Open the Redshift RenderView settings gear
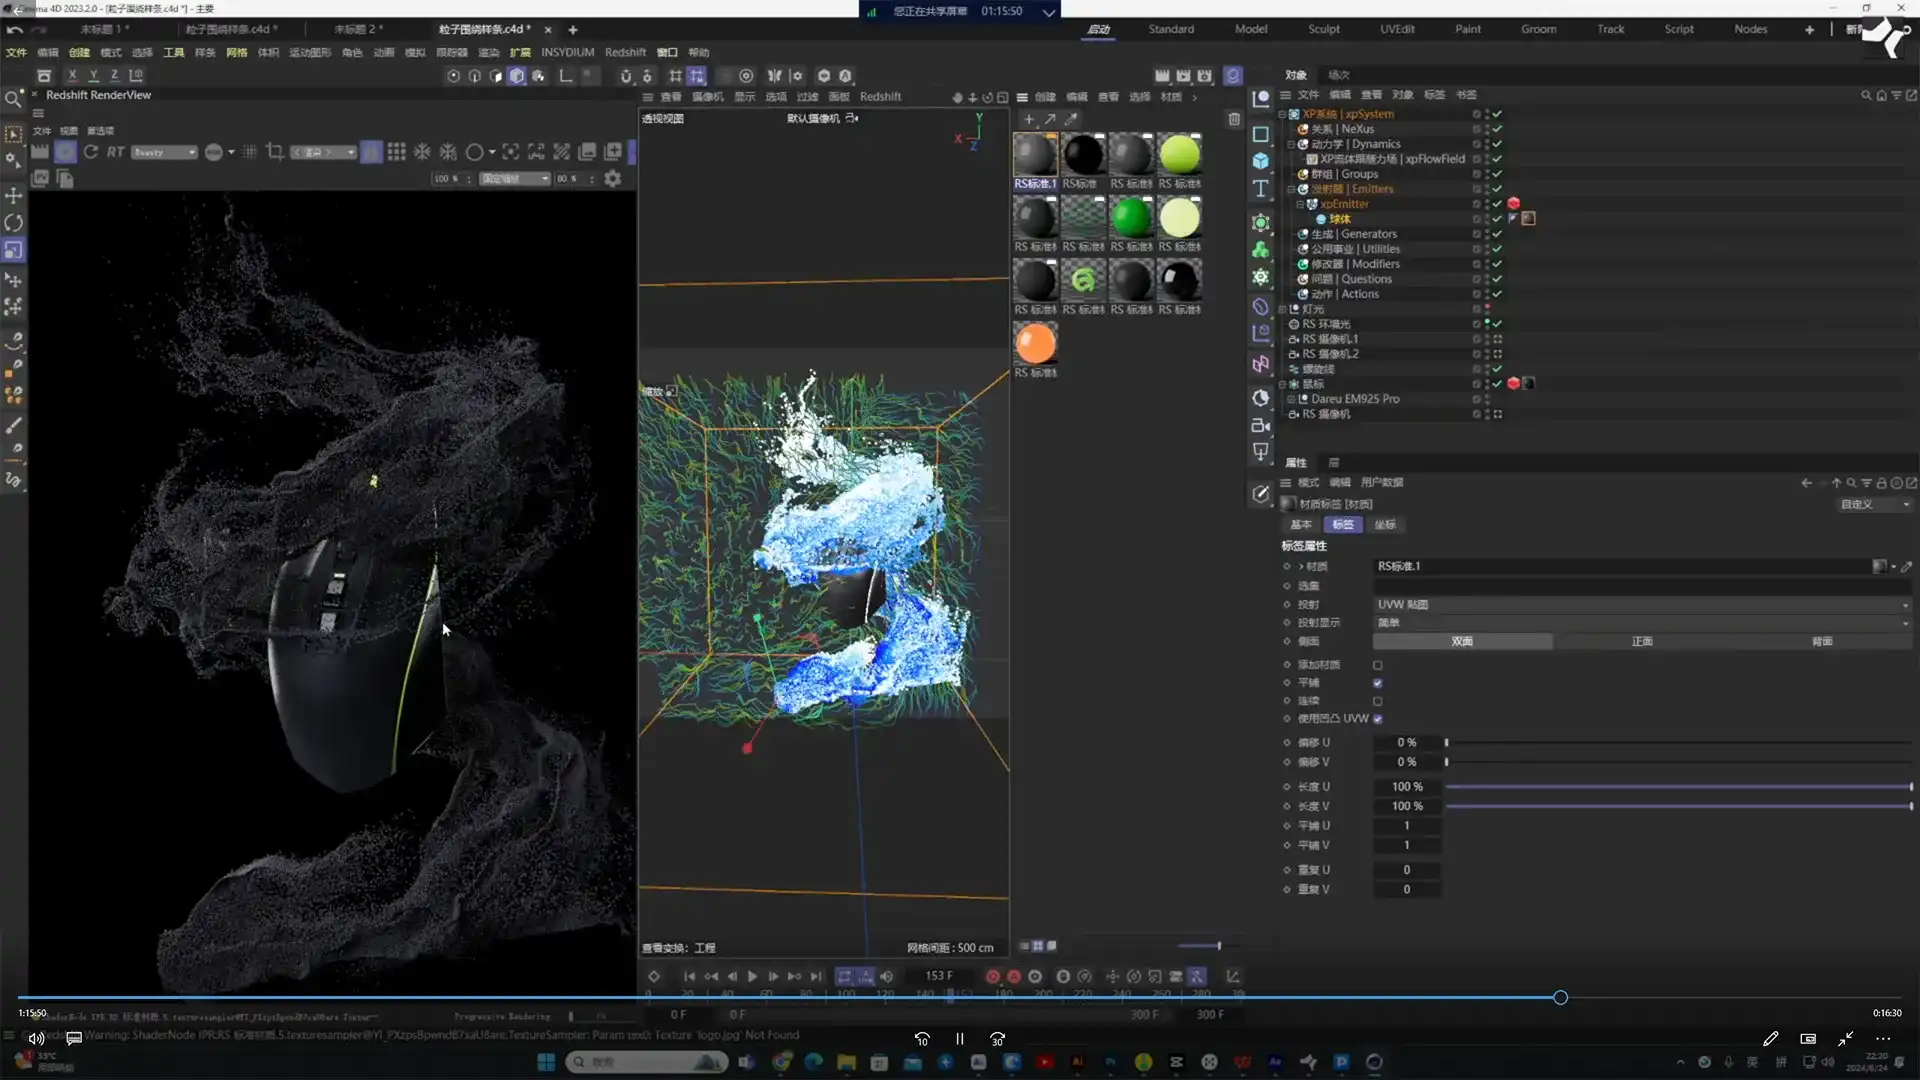 (613, 178)
